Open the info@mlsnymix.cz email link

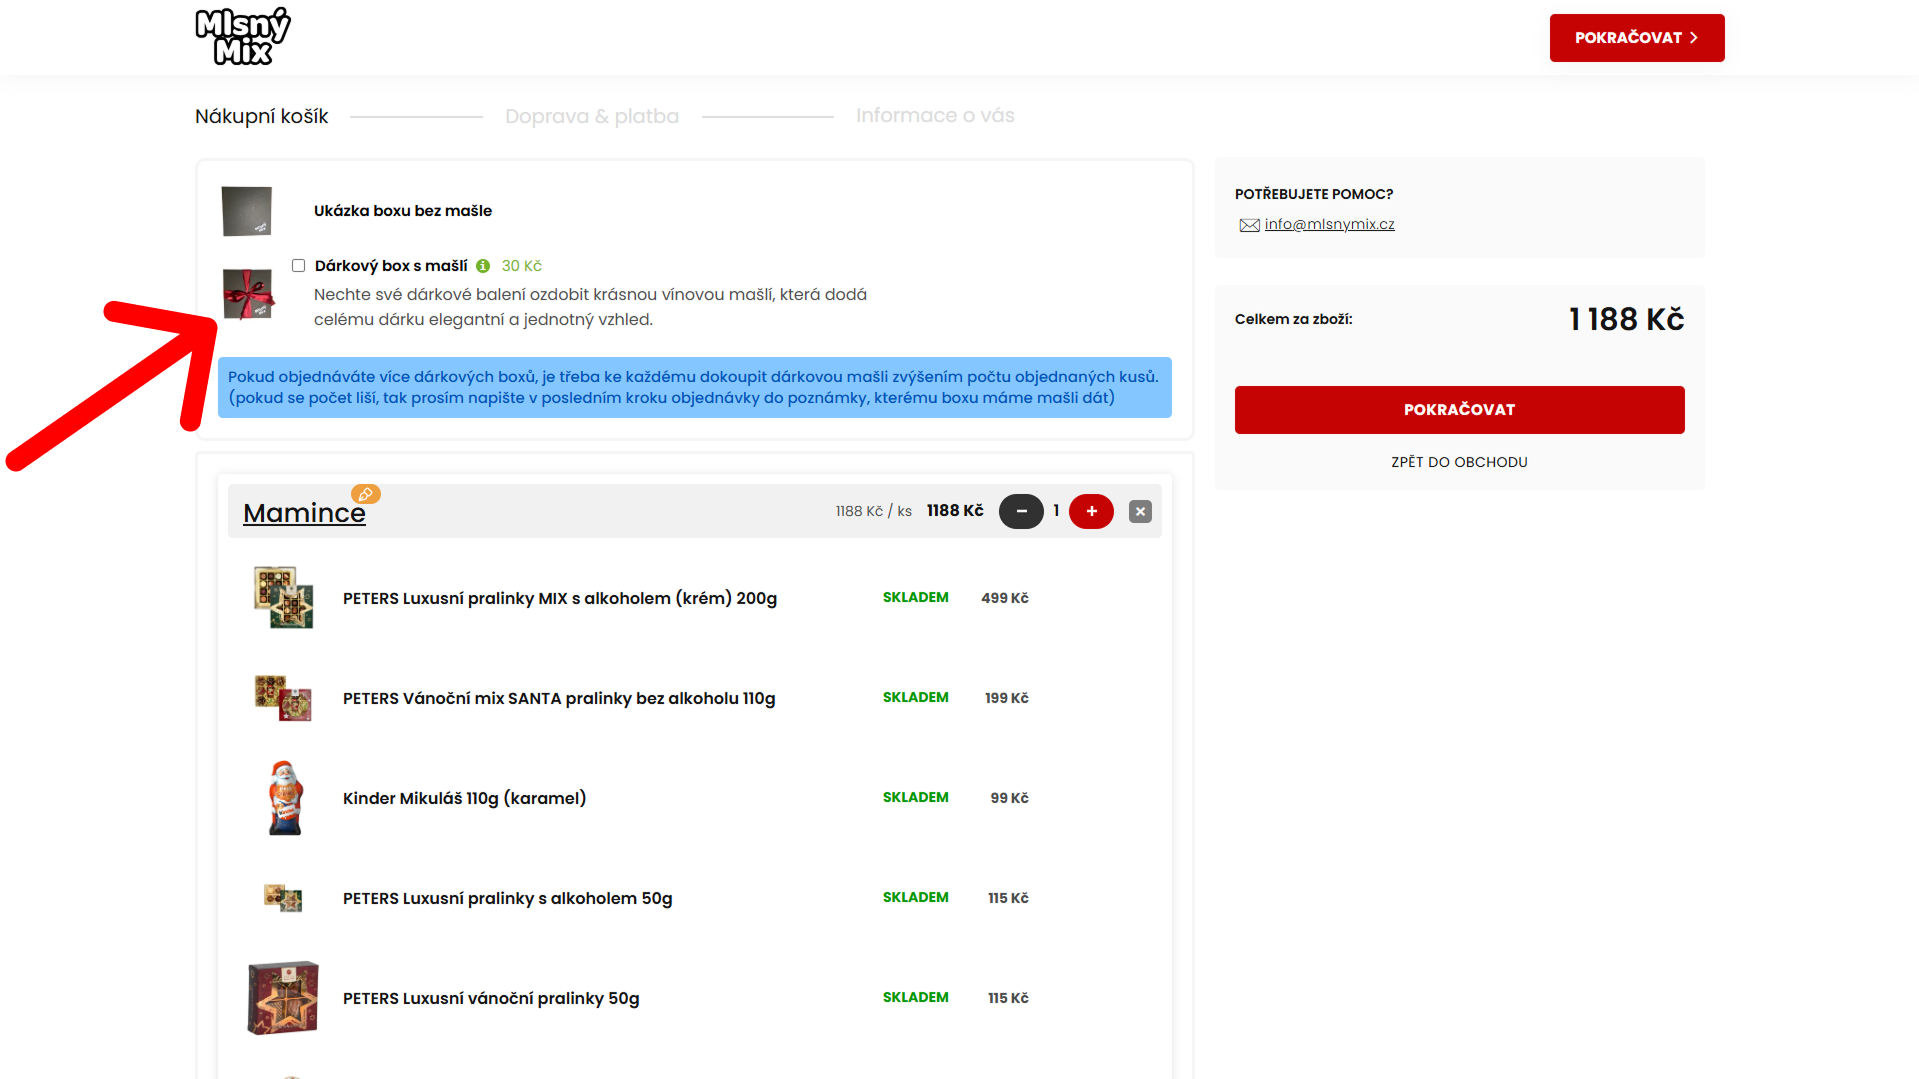pos(1329,224)
